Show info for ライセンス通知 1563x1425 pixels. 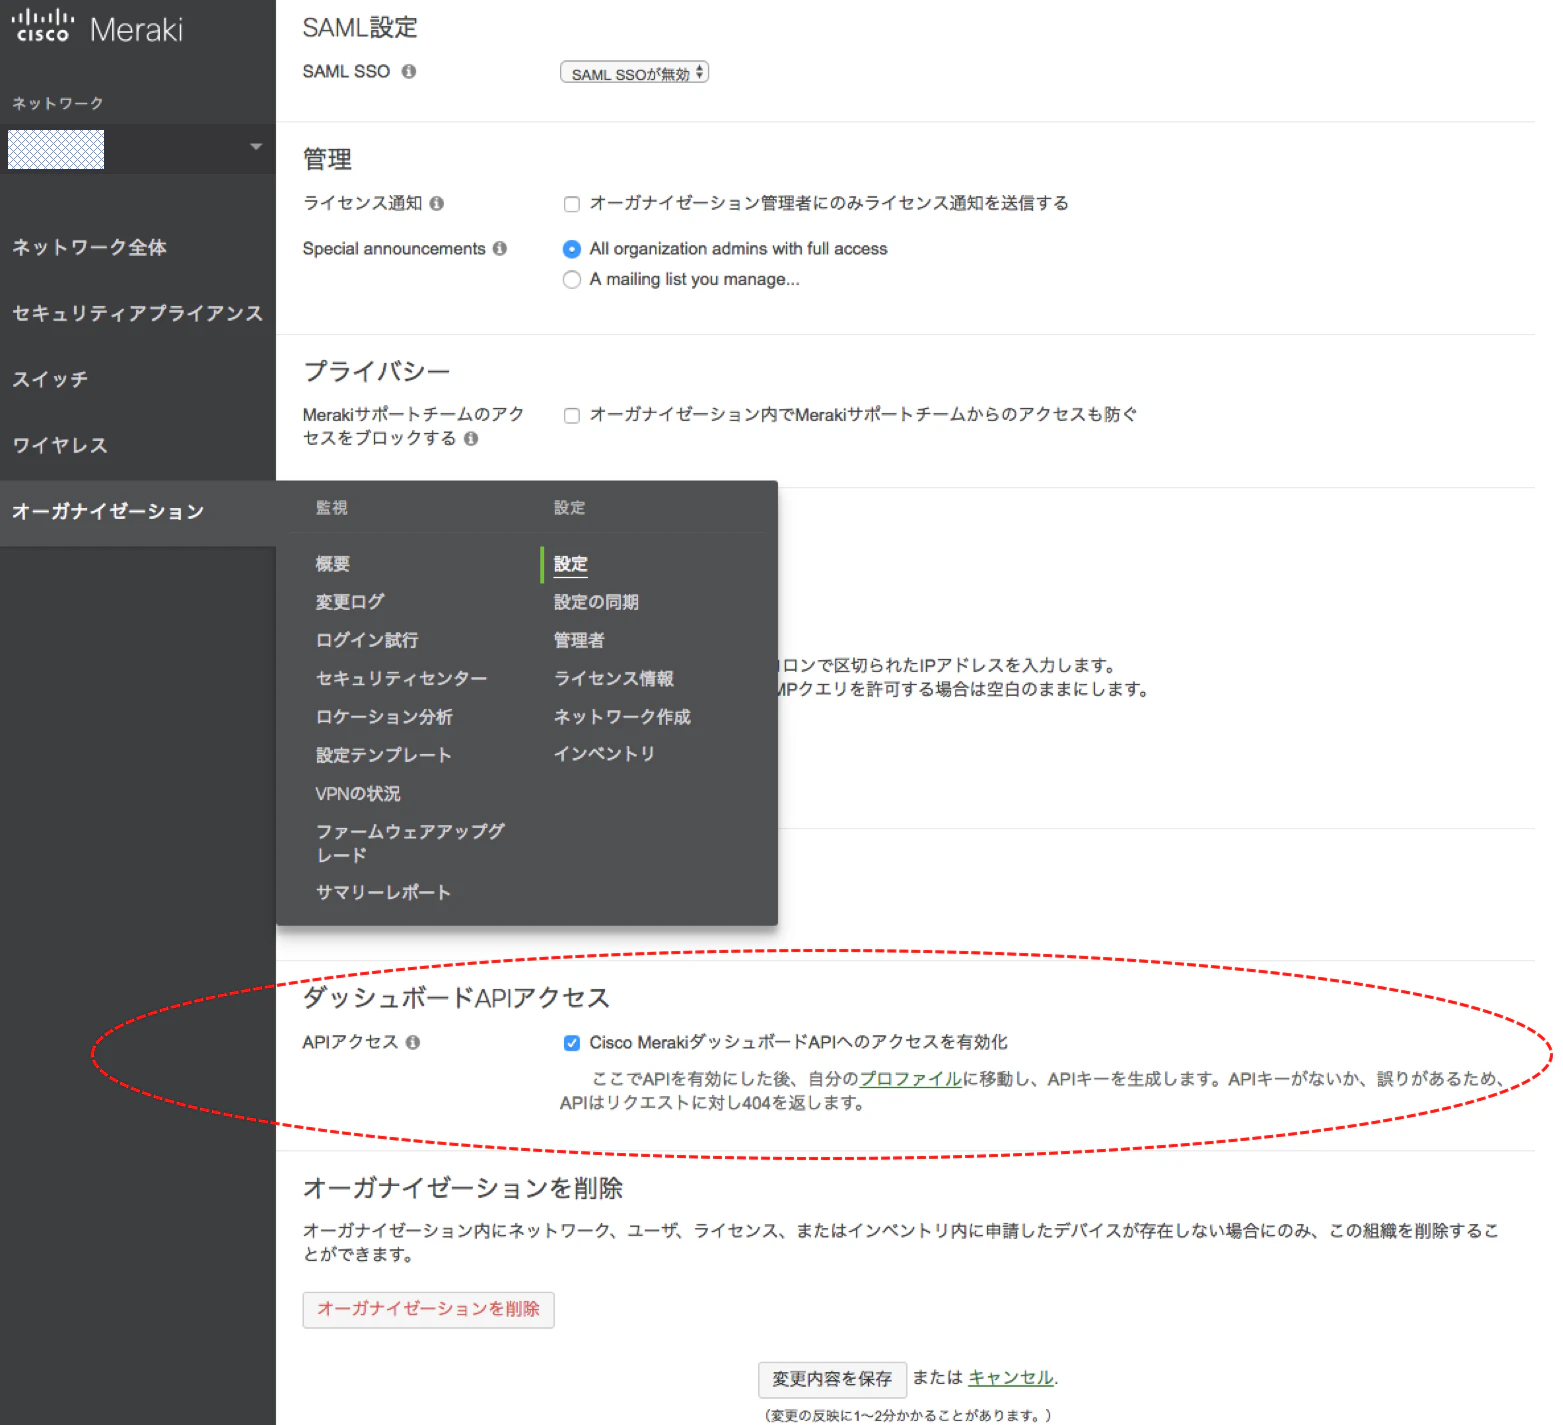tap(437, 203)
